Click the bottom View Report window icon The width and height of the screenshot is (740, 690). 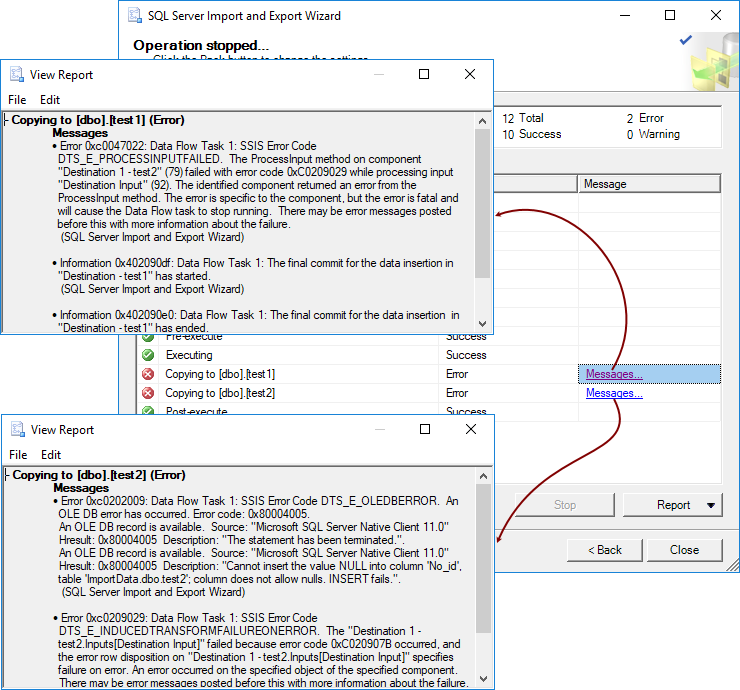[18, 429]
